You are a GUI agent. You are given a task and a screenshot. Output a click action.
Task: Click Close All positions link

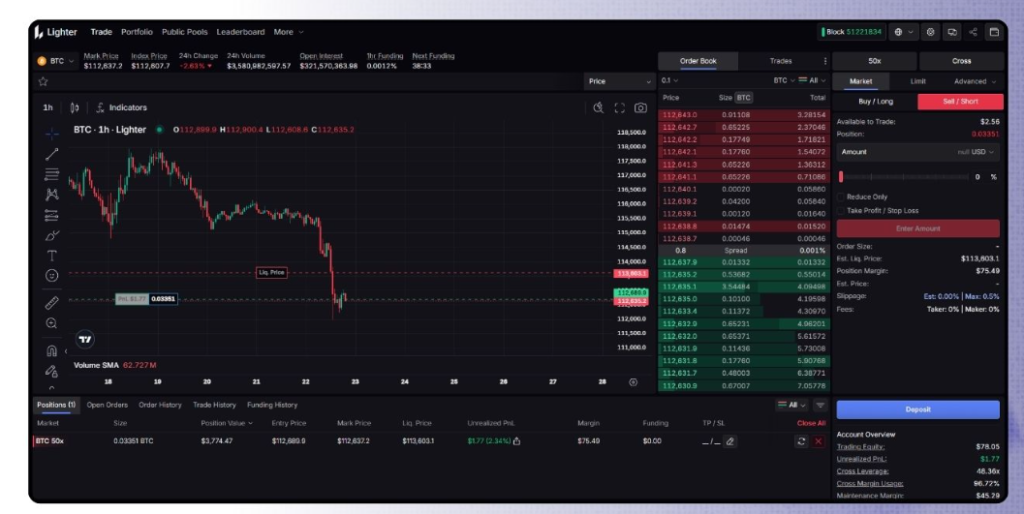(810, 423)
